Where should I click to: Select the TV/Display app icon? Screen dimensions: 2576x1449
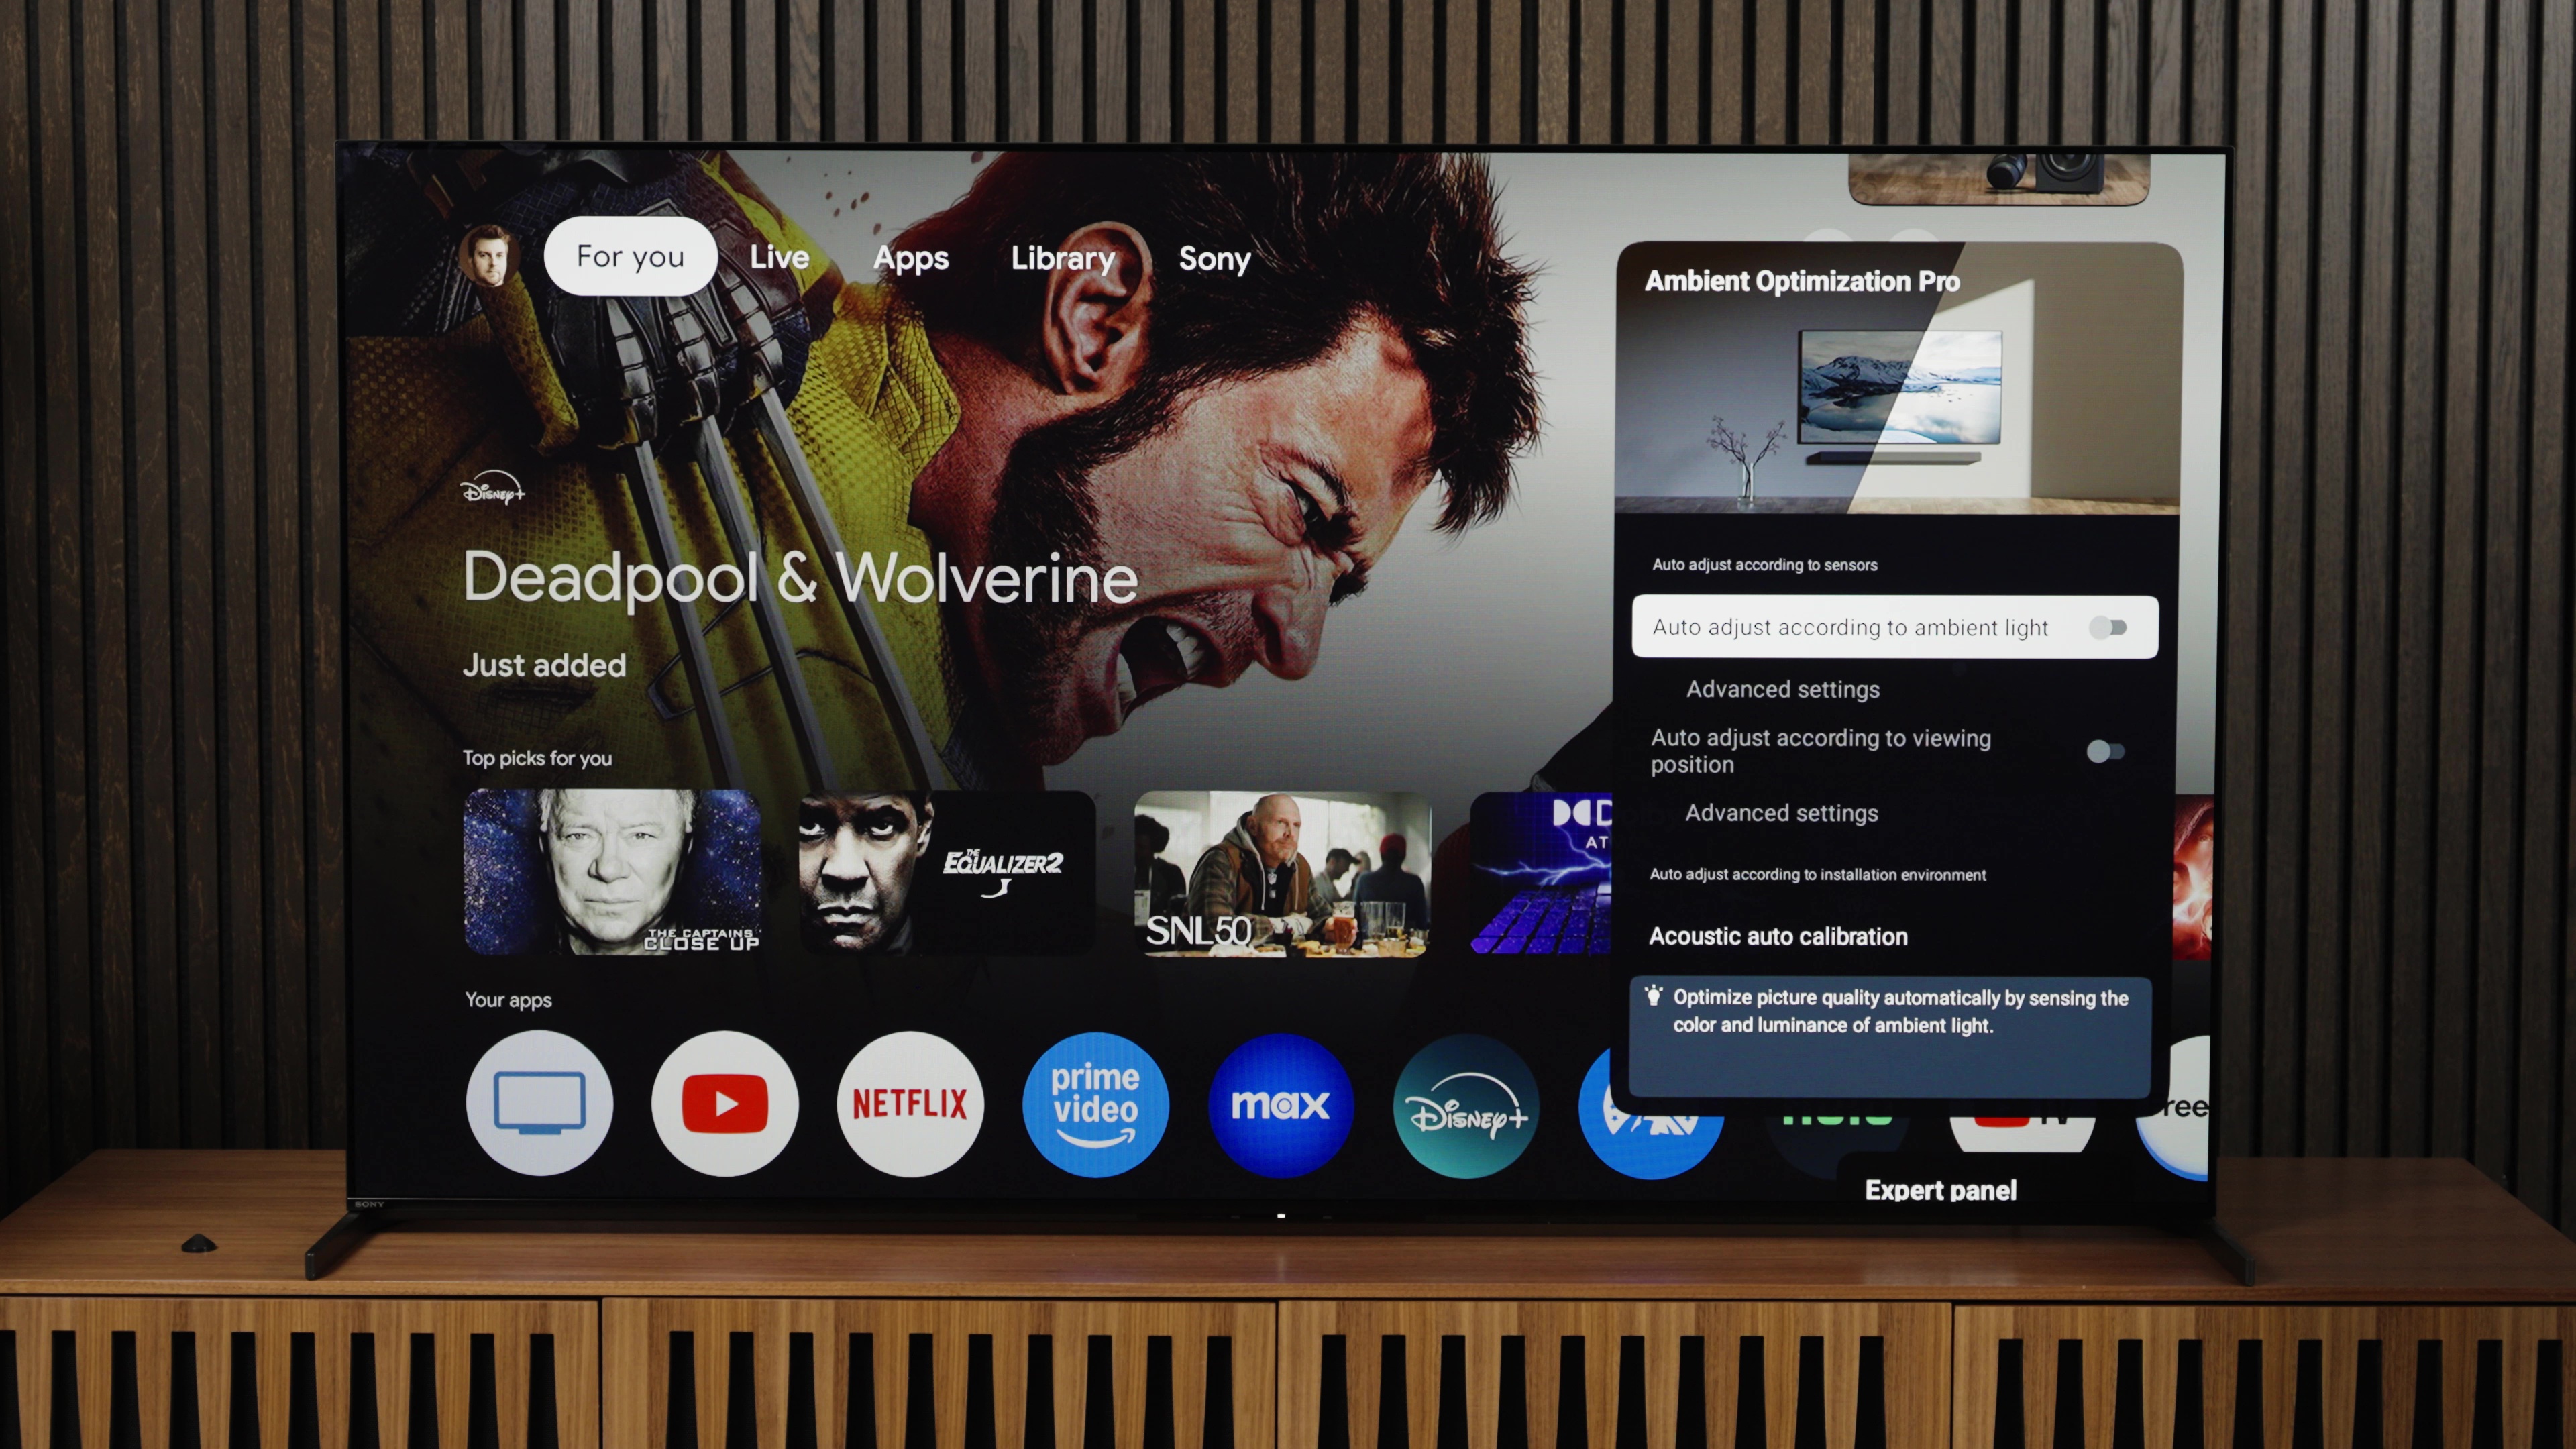coord(541,1102)
